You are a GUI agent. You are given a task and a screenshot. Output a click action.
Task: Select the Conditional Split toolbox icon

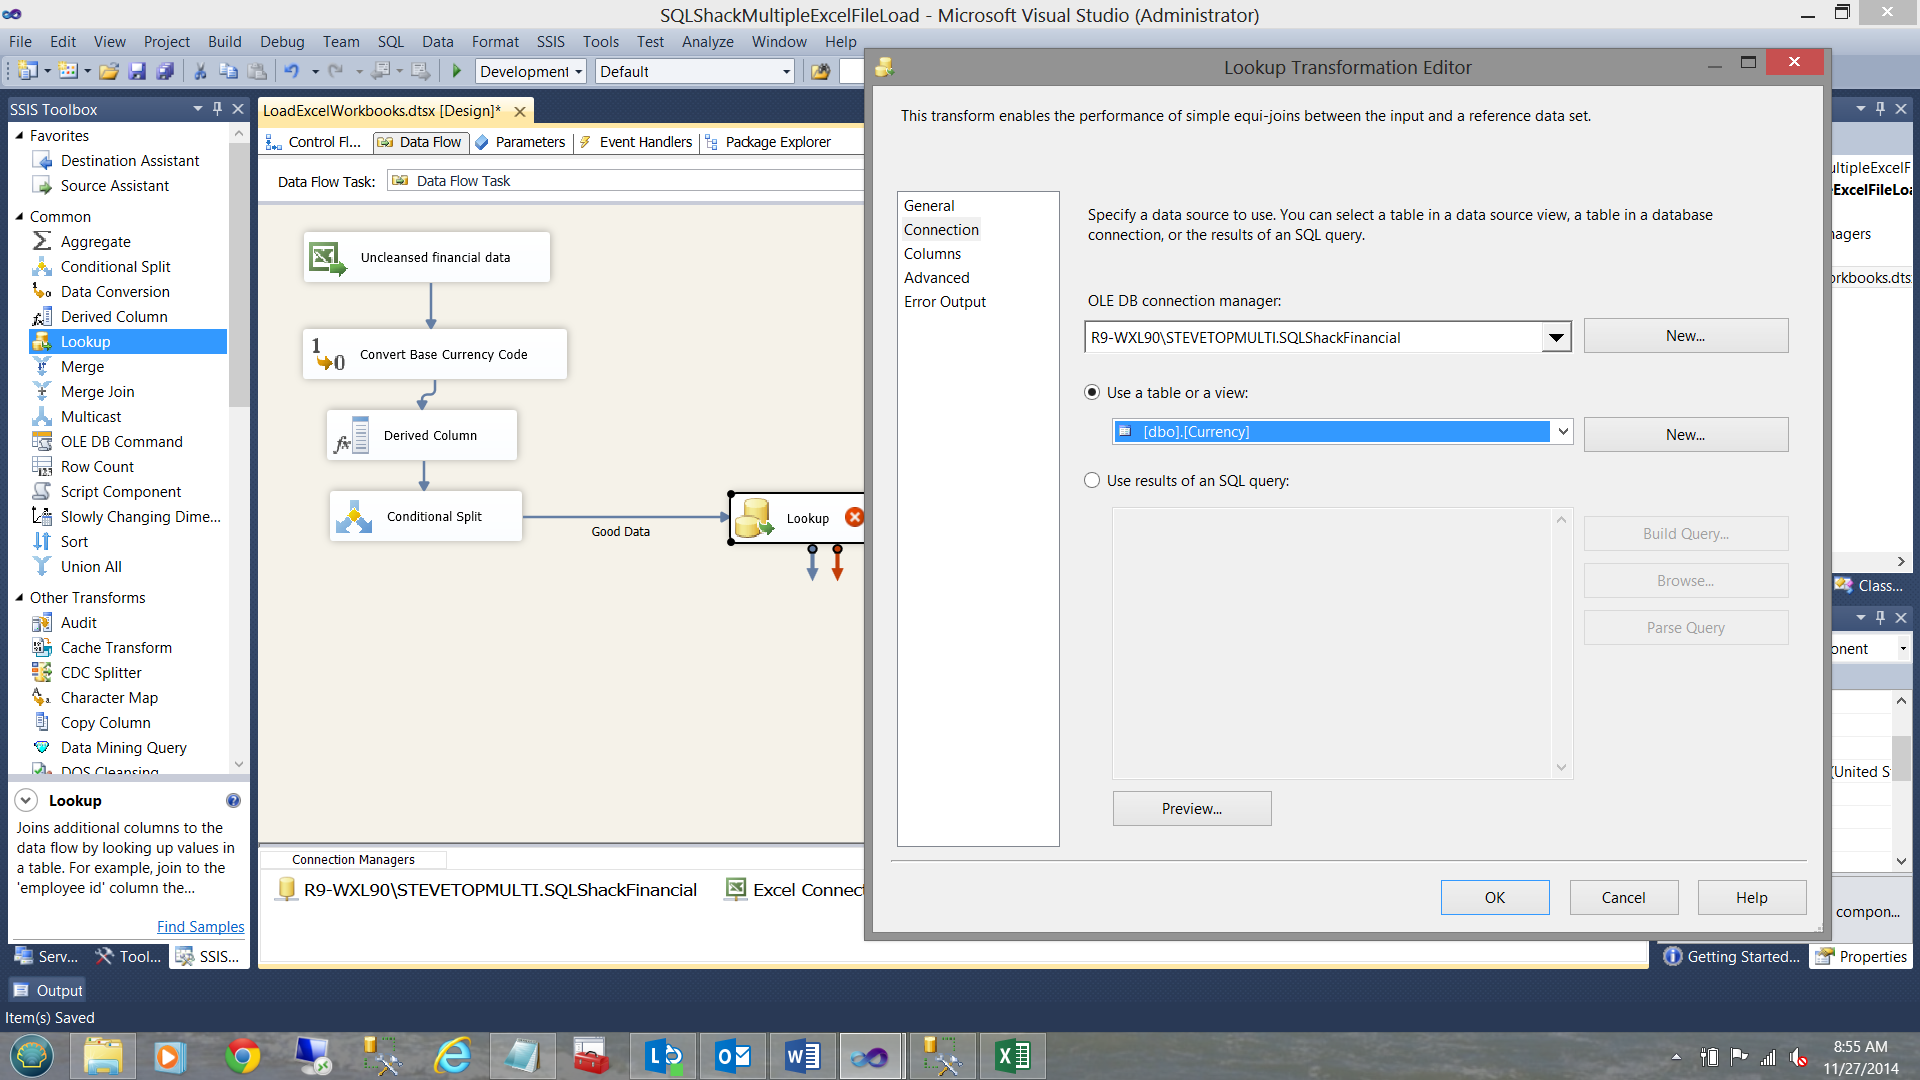pyautogui.click(x=42, y=267)
